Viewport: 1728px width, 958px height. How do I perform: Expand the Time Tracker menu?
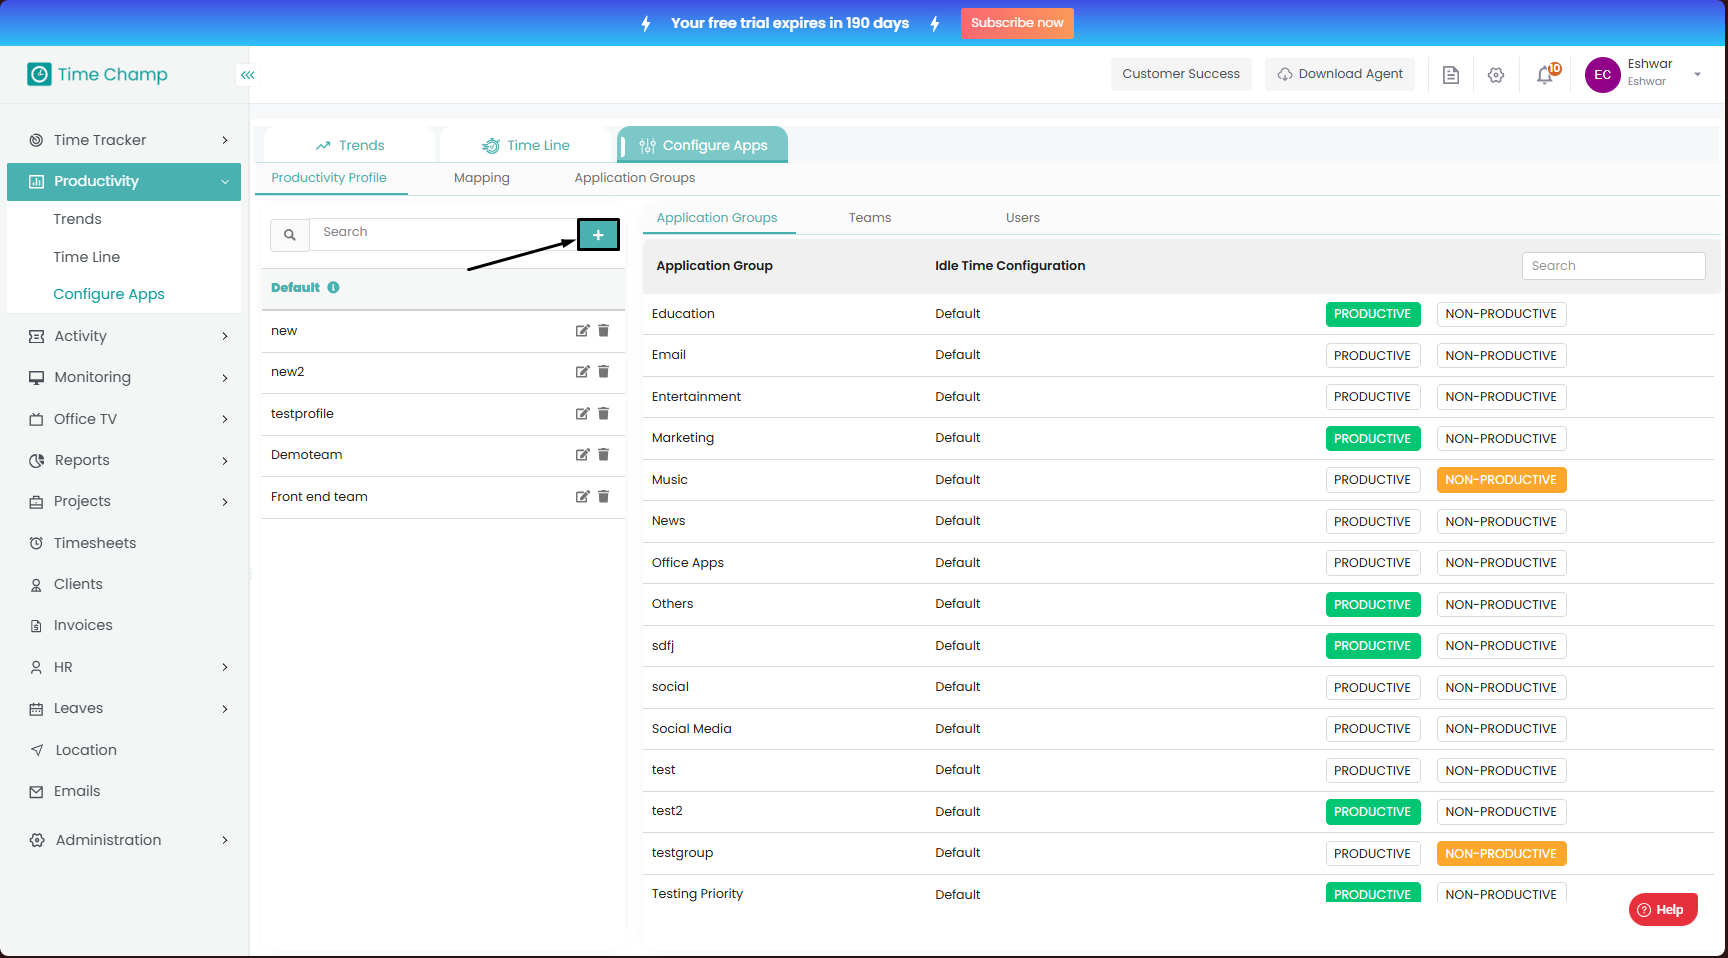pyautogui.click(x=124, y=140)
